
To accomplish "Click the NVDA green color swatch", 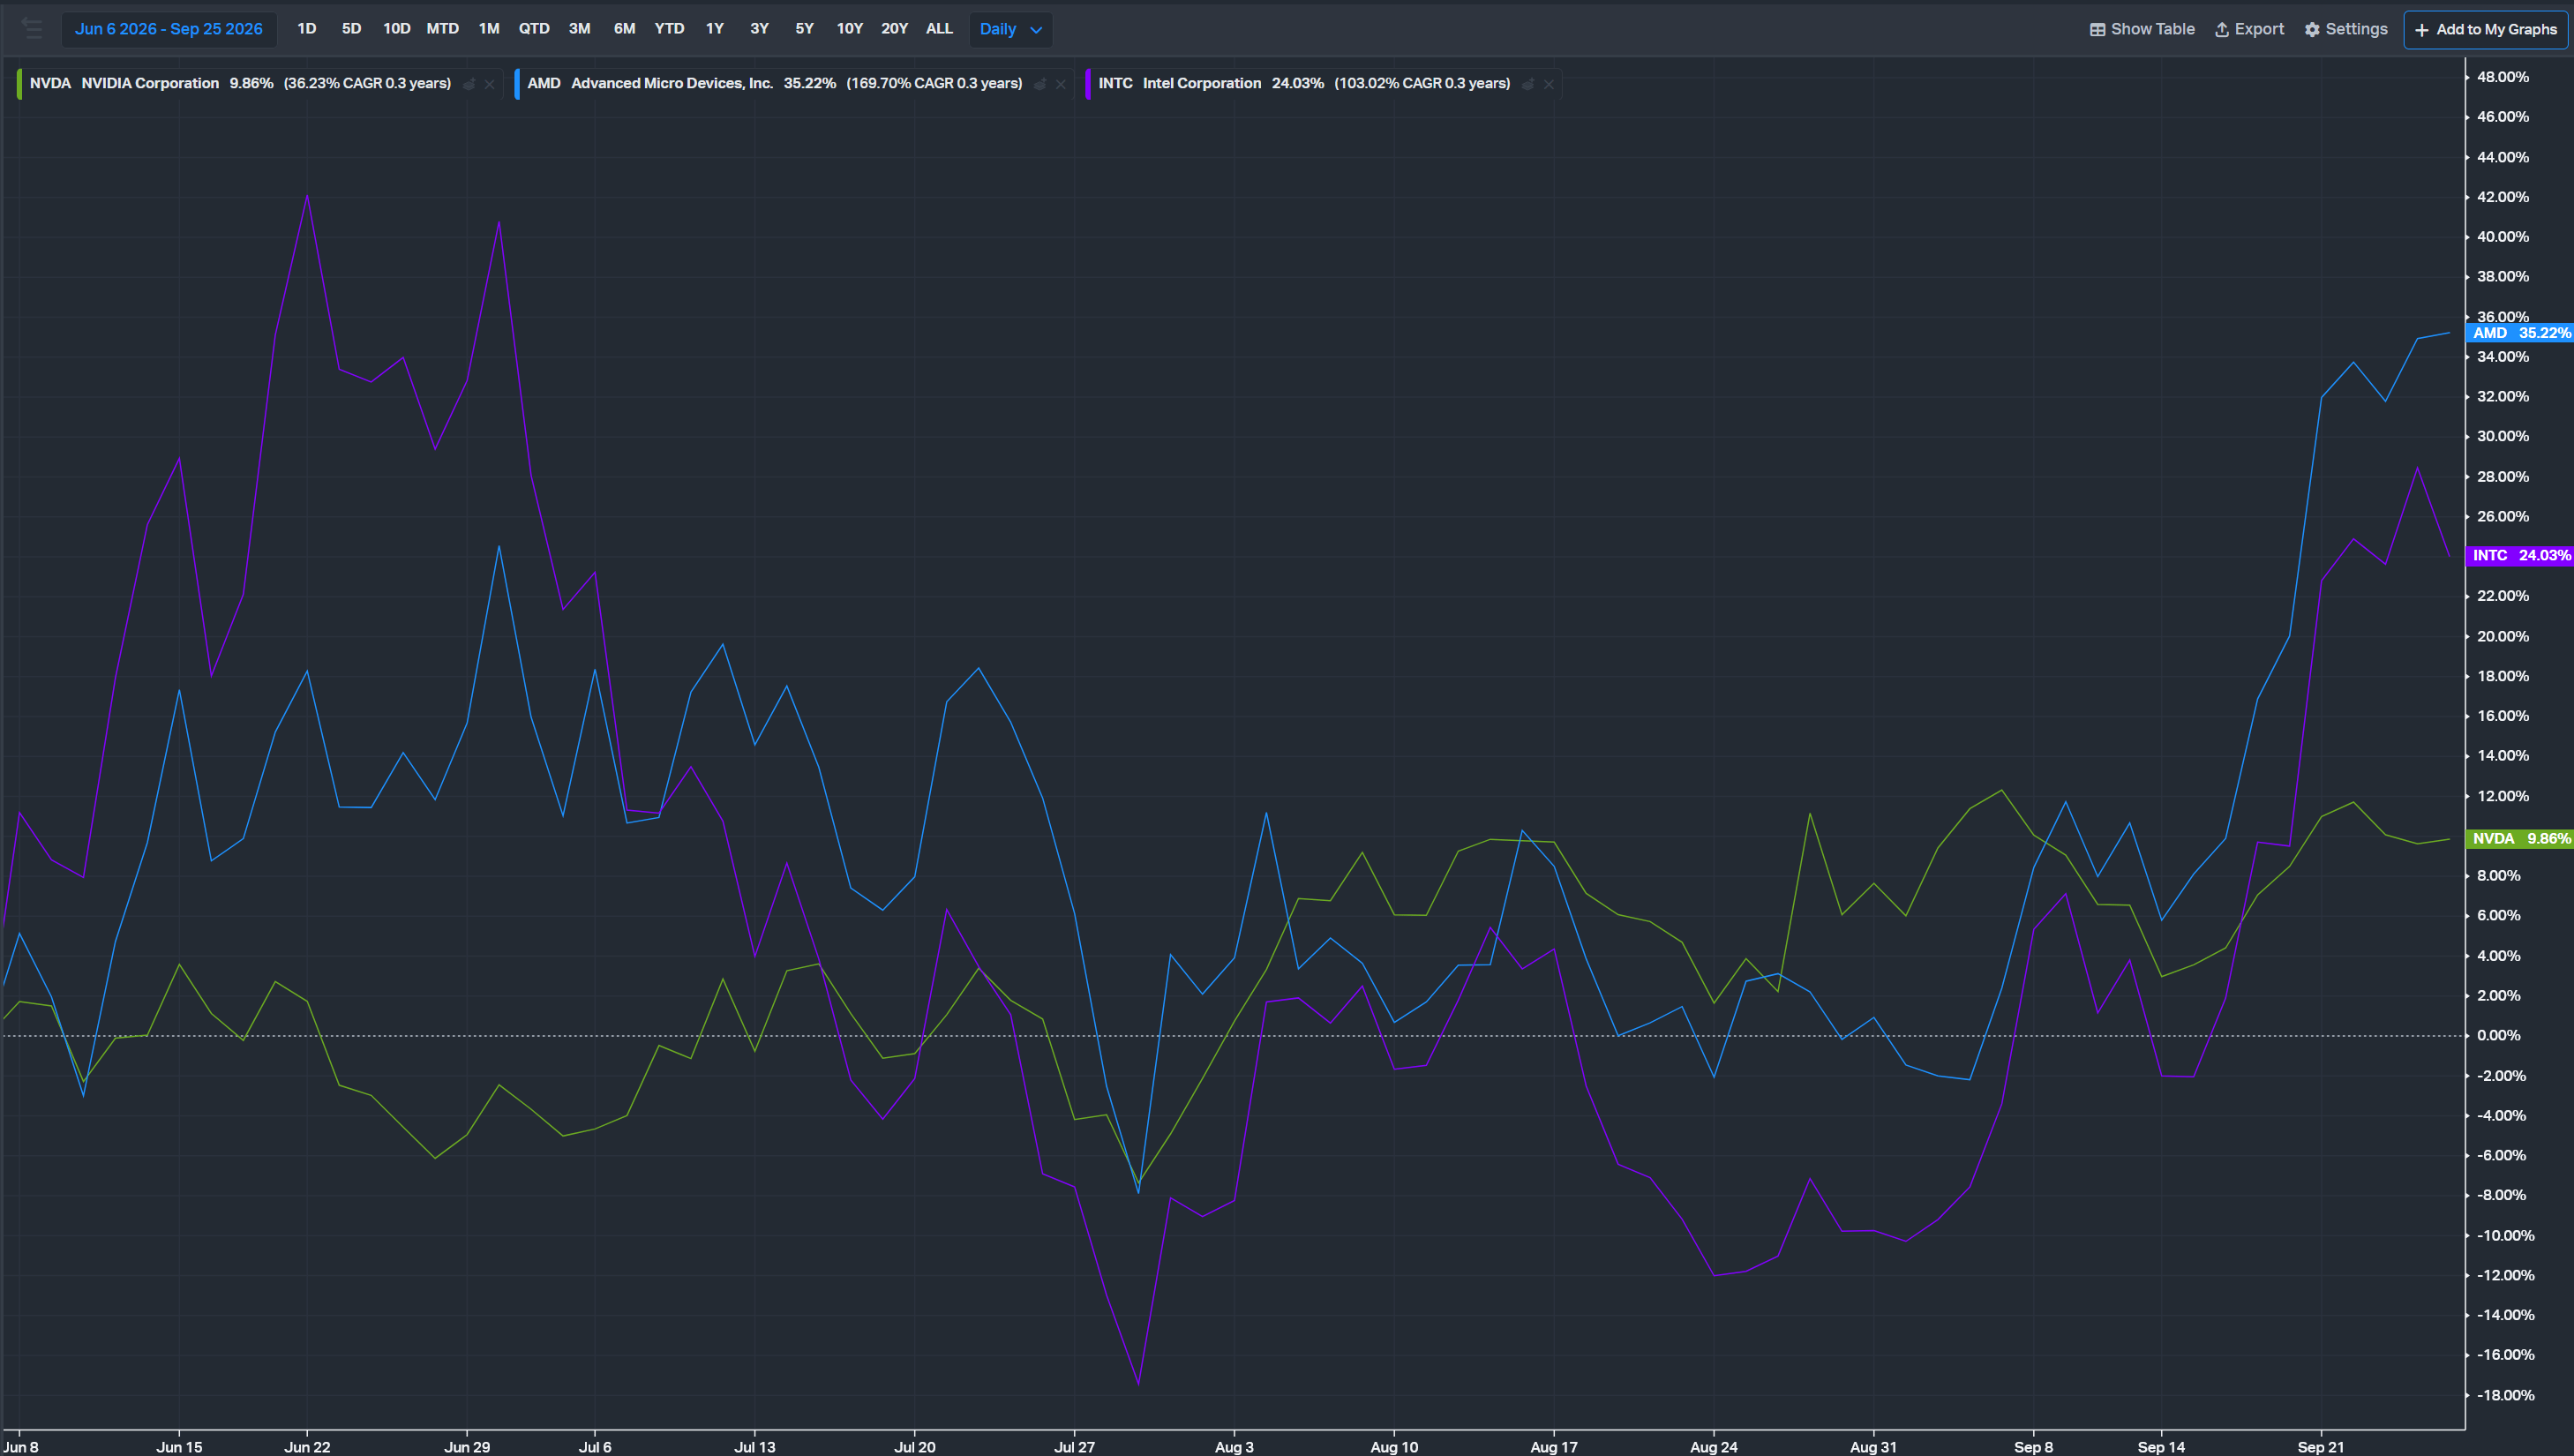I will [19, 84].
